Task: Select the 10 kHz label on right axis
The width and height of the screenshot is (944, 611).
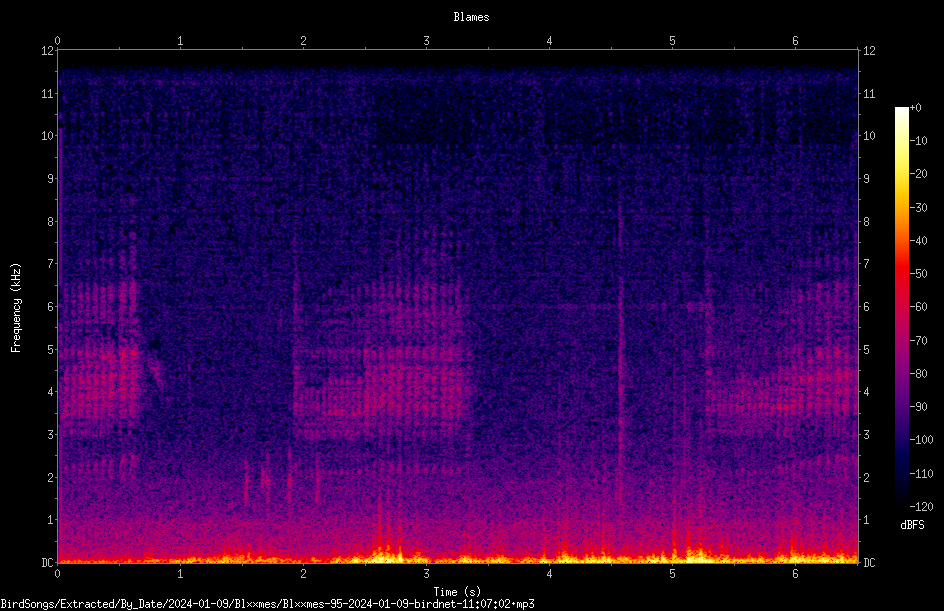Action: [869, 135]
